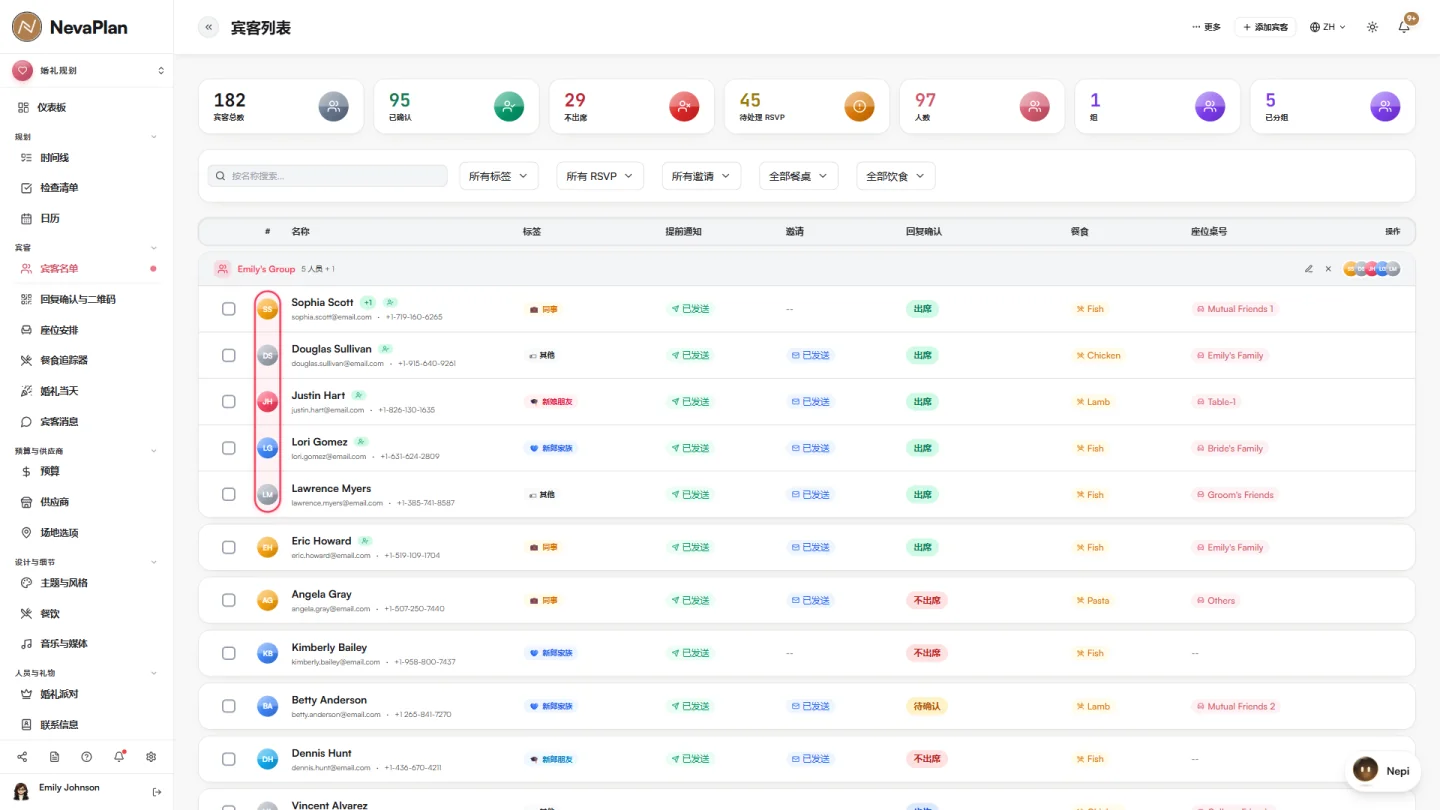Viewport: 1440px width, 810px height.
Task: Tick the Eric Howard checkbox
Action: point(229,547)
